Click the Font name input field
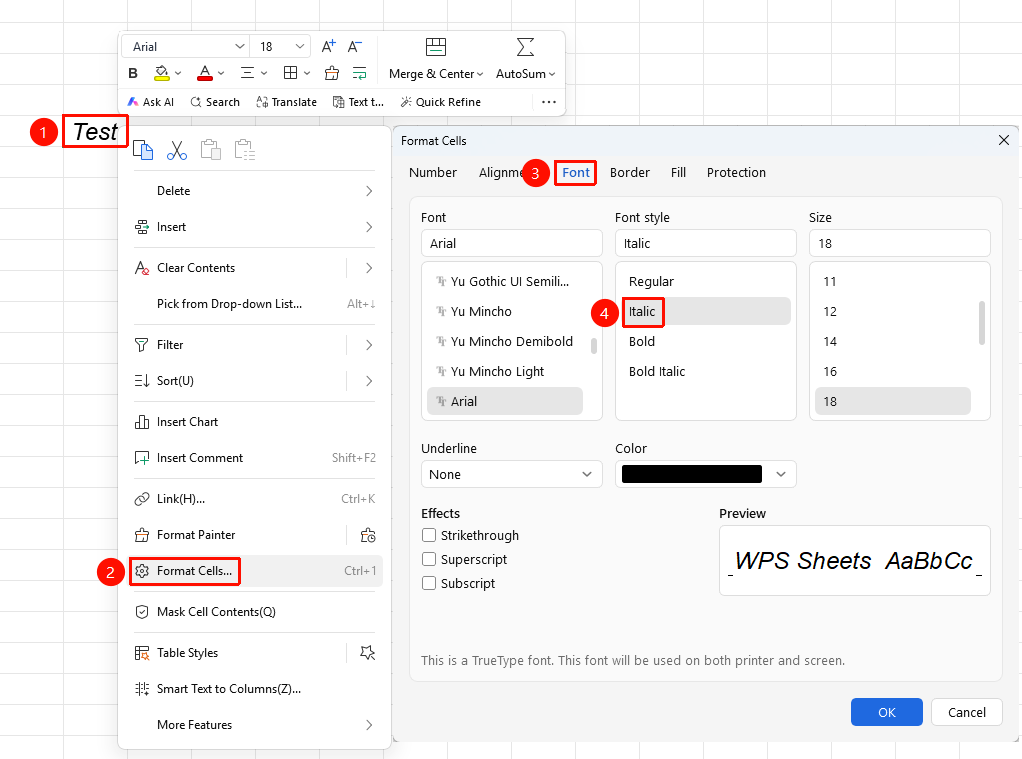This screenshot has width=1022, height=759. pyautogui.click(x=512, y=243)
